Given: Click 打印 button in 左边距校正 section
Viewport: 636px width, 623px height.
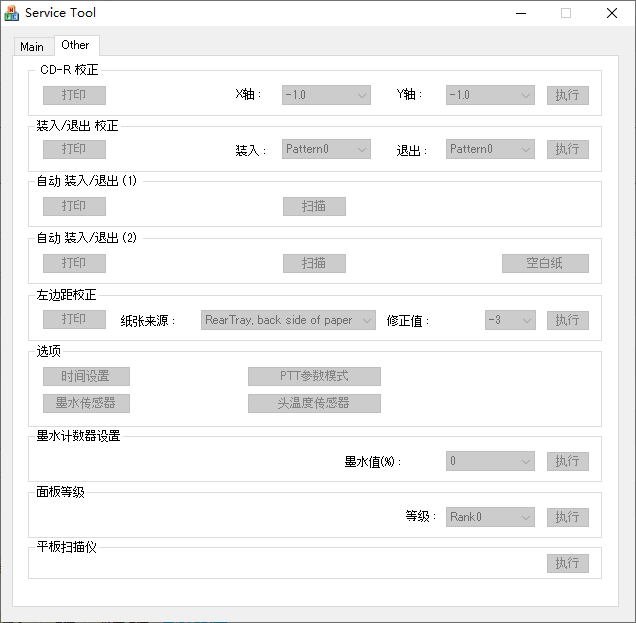Looking at the screenshot, I should tap(74, 320).
